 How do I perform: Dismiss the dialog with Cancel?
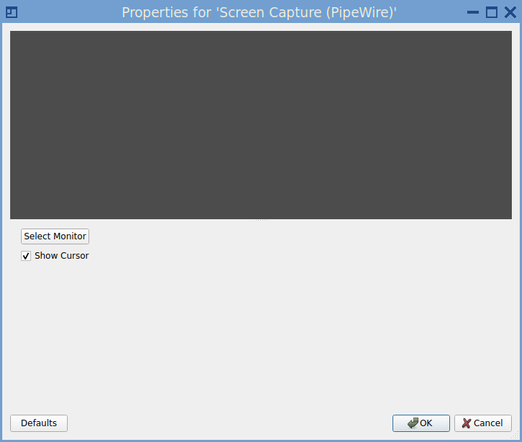483,423
